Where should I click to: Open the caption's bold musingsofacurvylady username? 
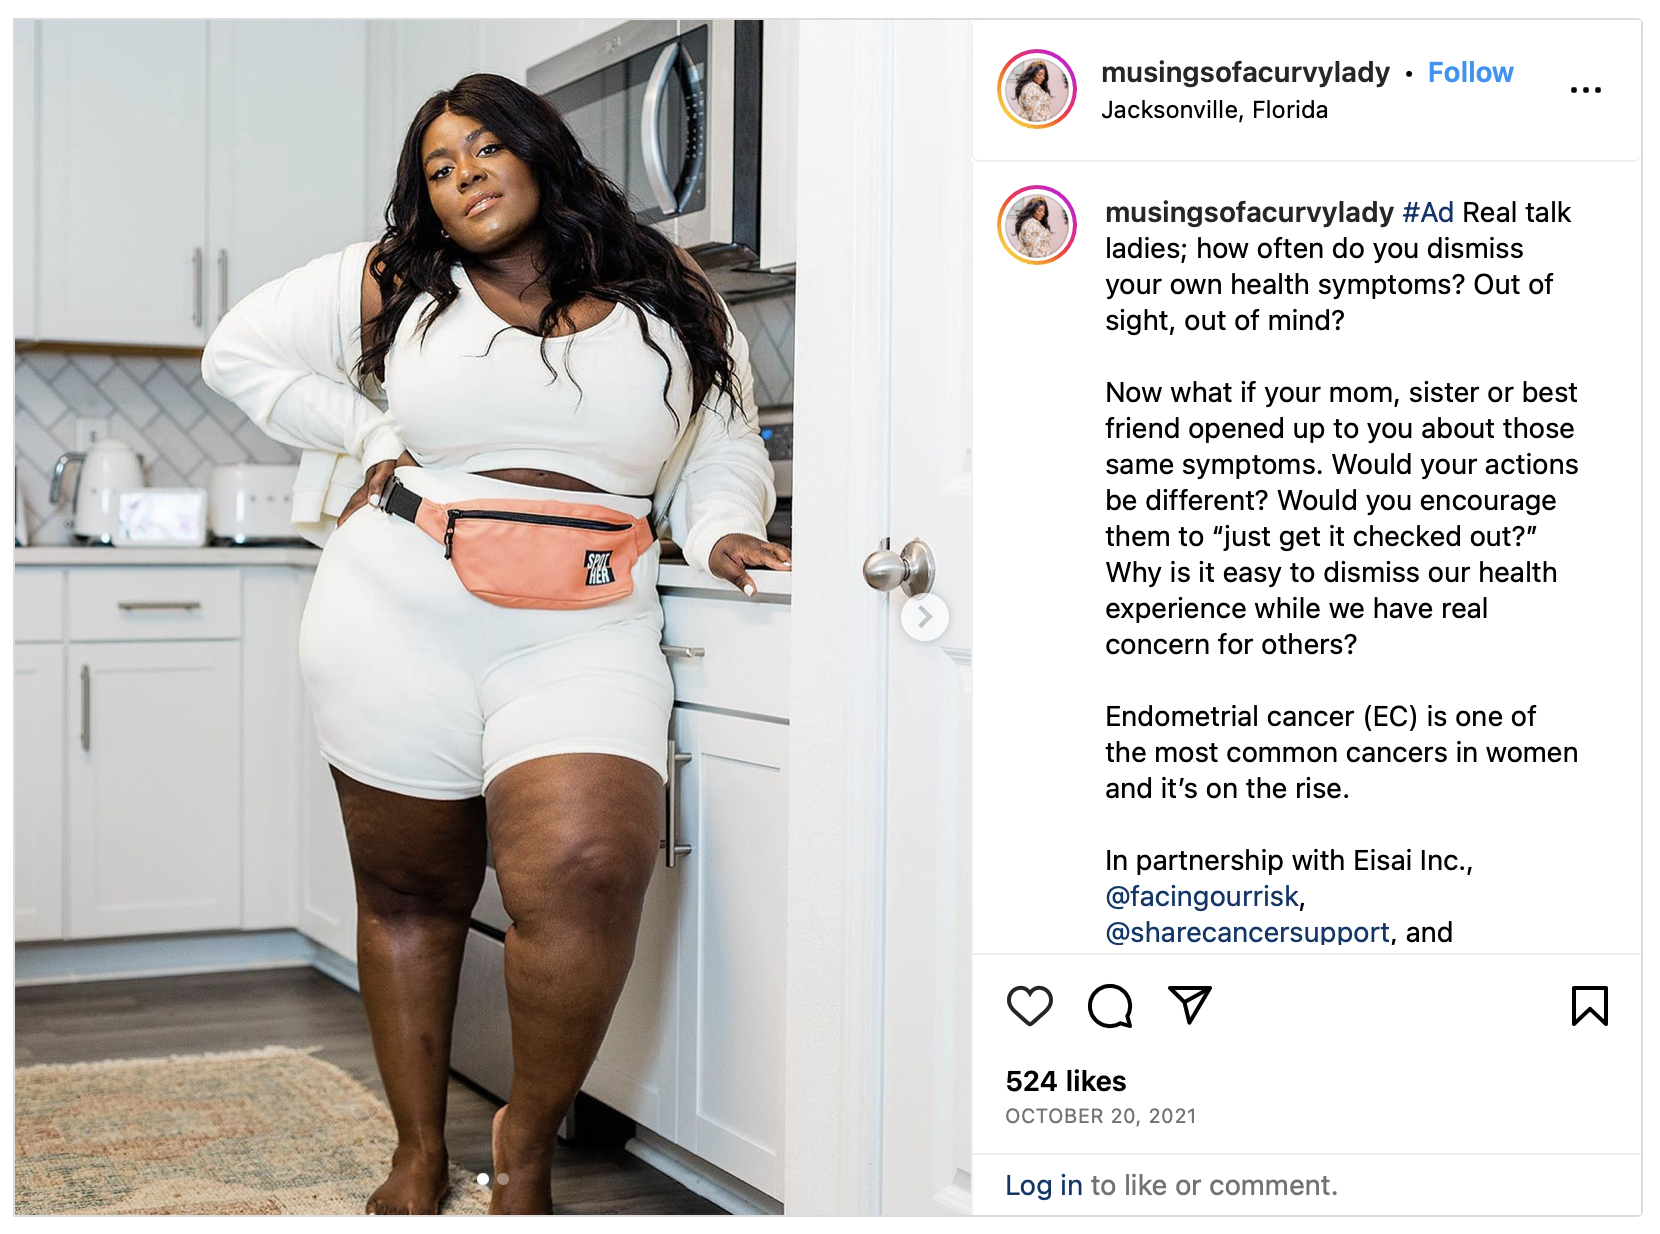pos(1249,212)
